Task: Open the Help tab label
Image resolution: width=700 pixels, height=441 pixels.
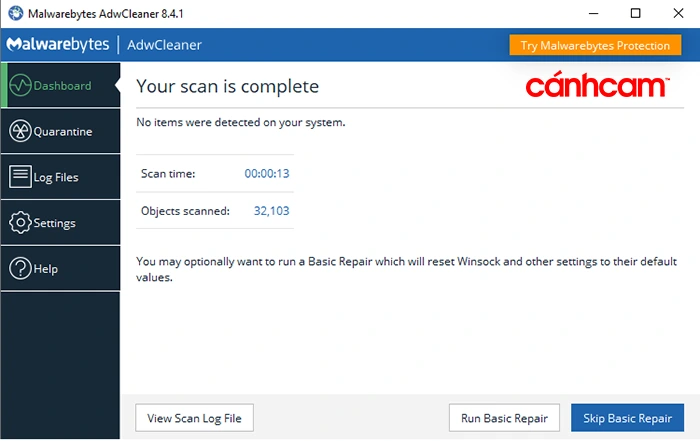Action: coord(46,269)
